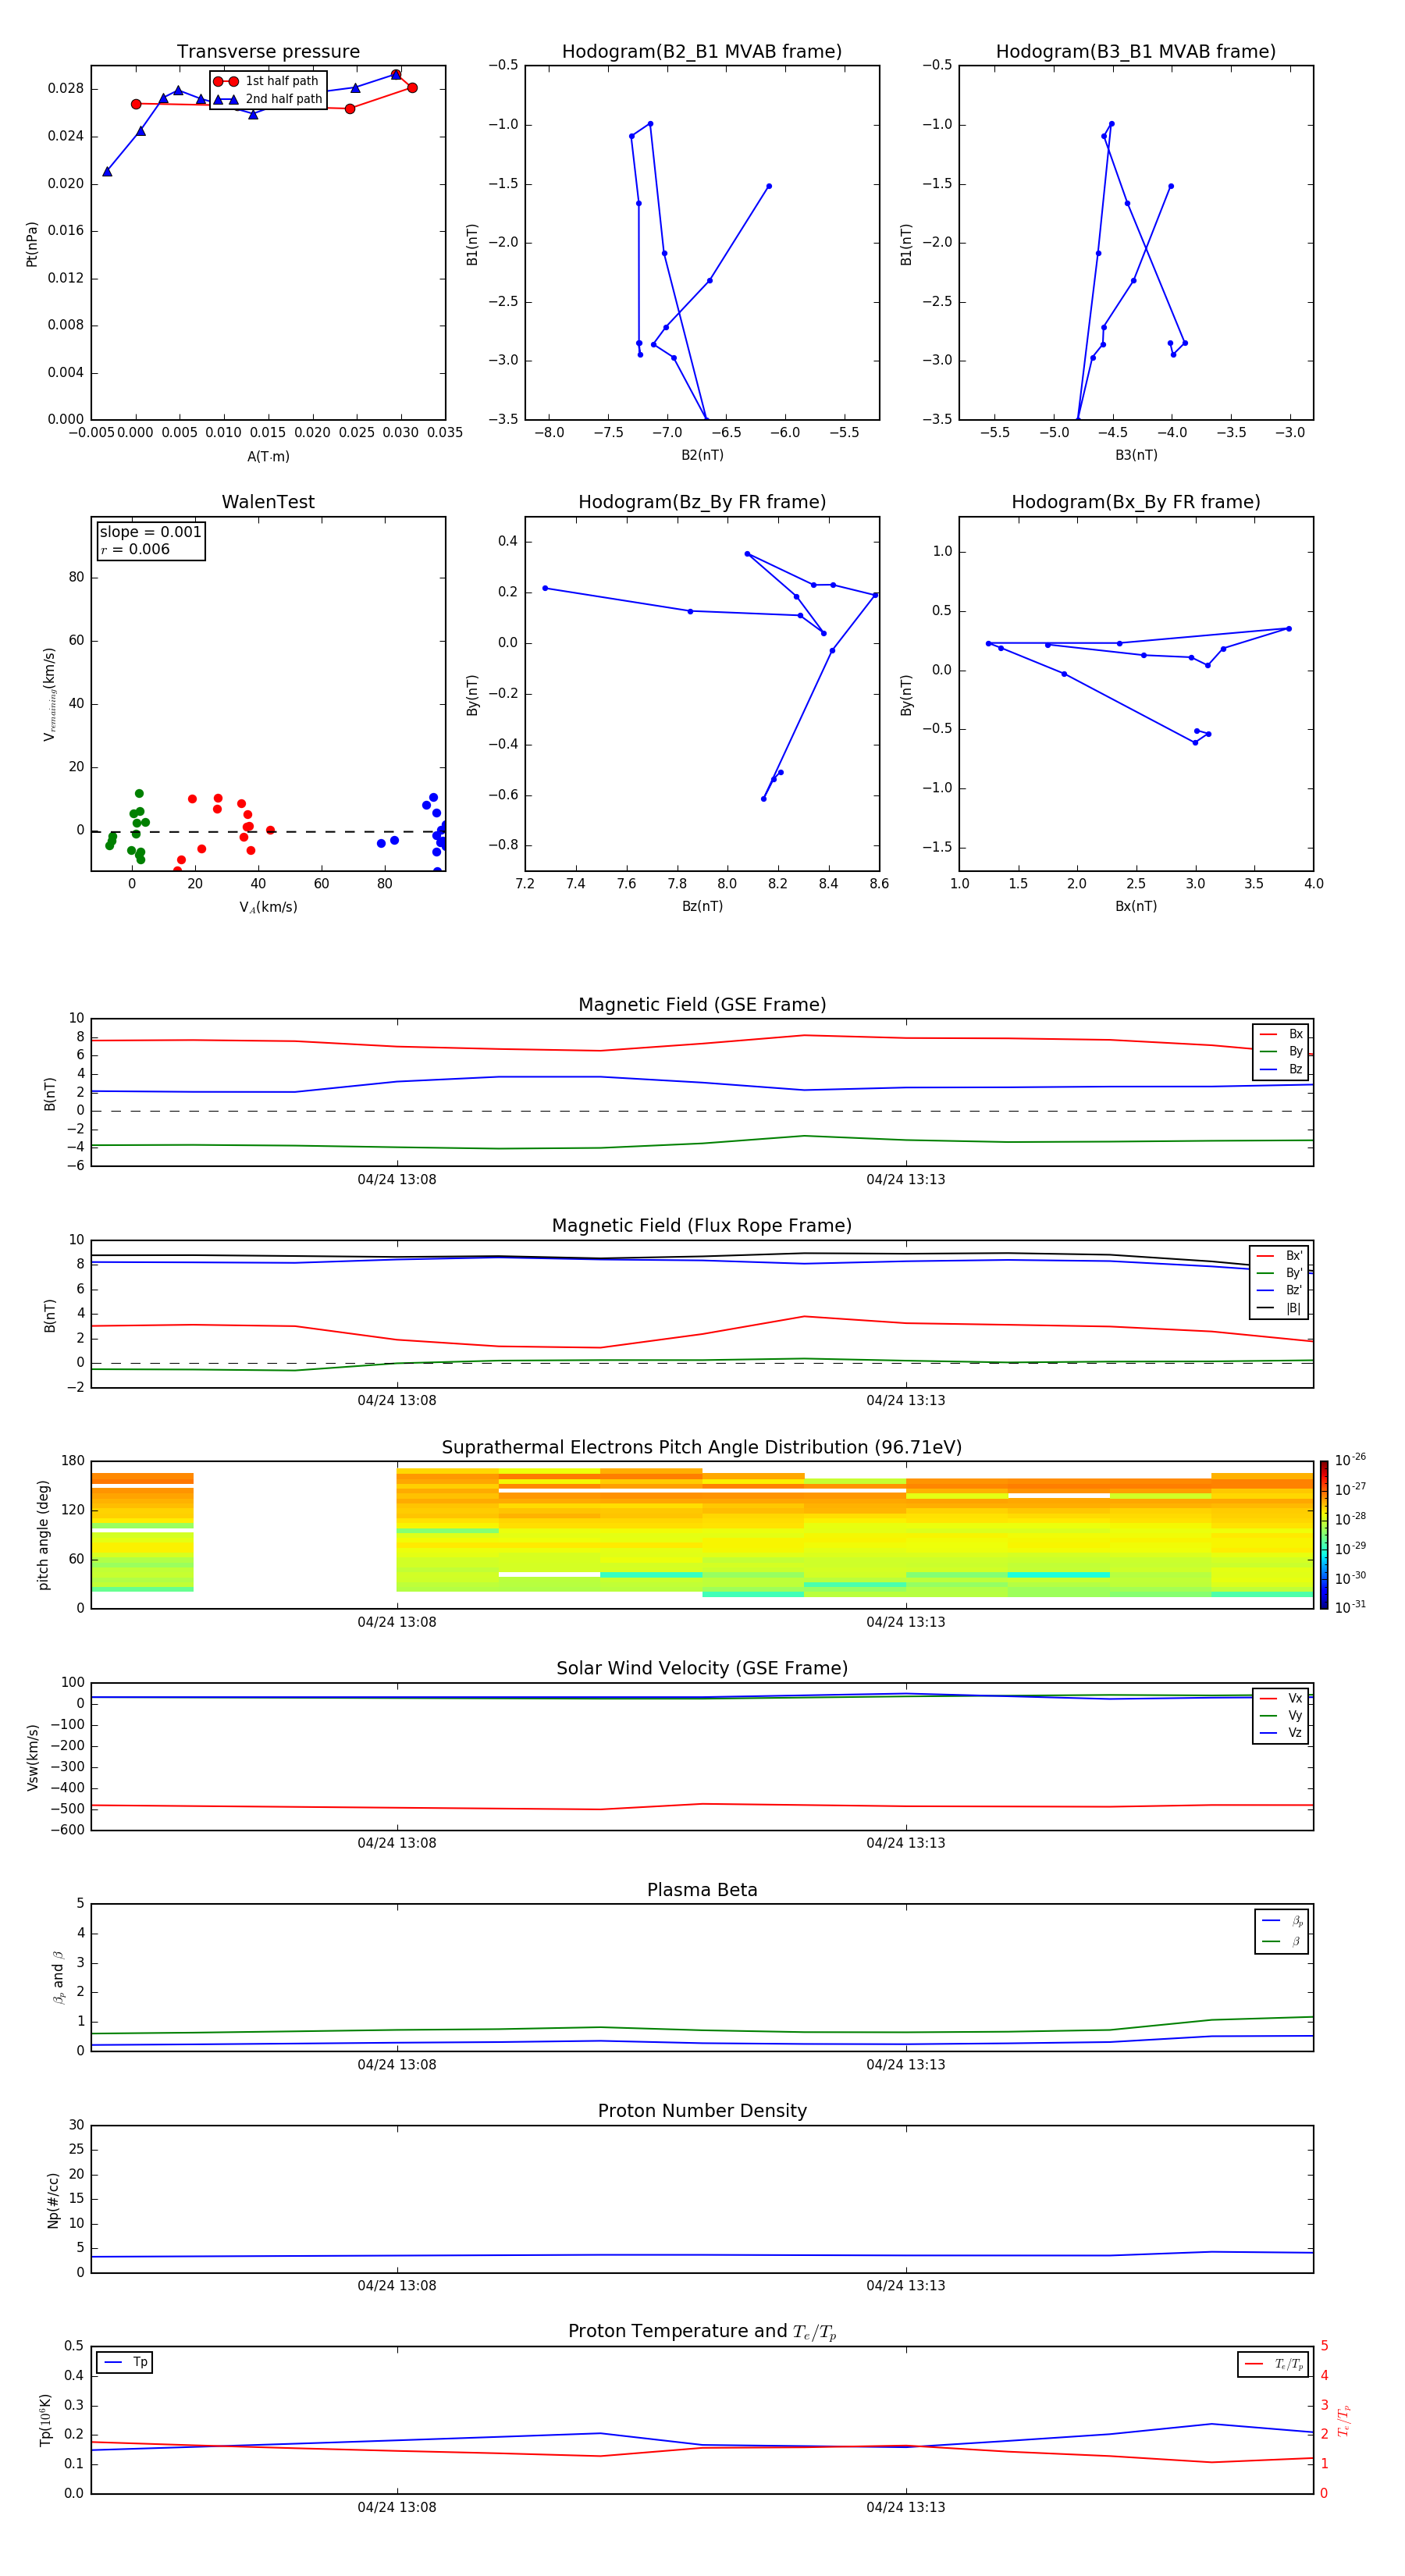Click the red Te/Tp right-hand axis label
The height and width of the screenshot is (2576, 1405).
(1344, 2420)
